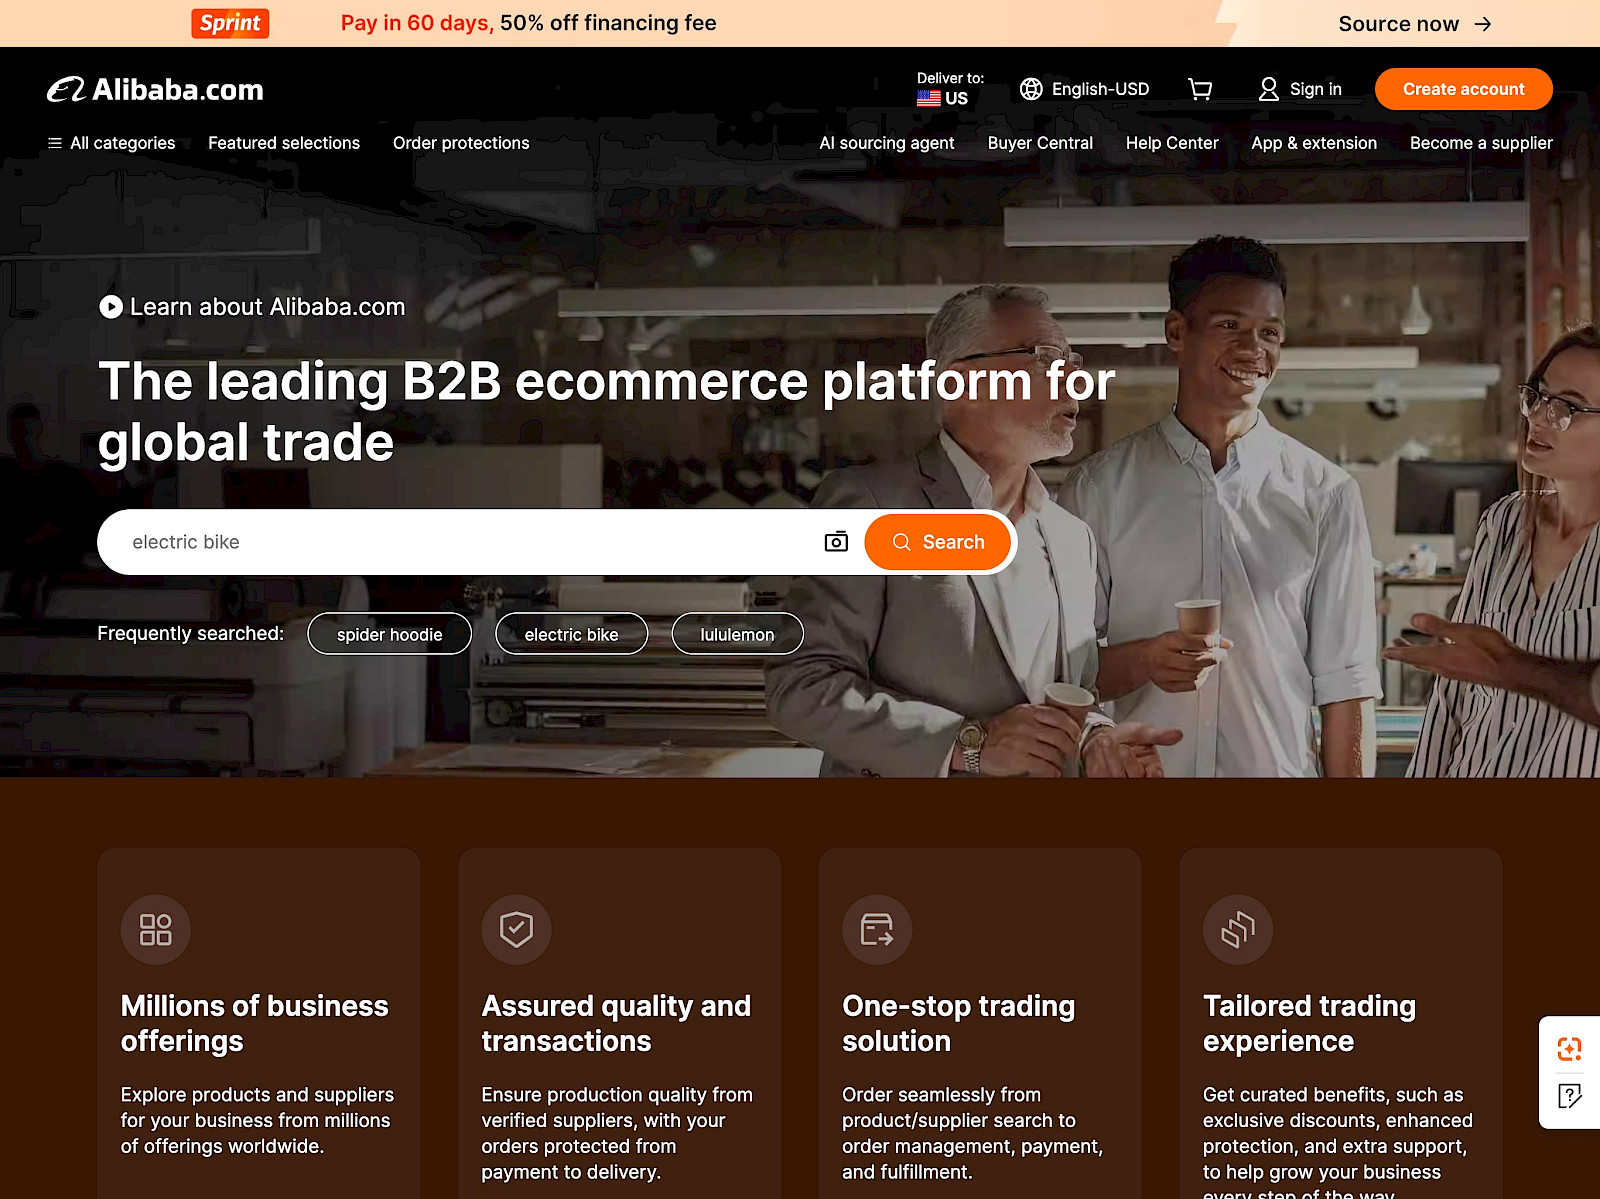Open Buyer Central

click(x=1040, y=143)
